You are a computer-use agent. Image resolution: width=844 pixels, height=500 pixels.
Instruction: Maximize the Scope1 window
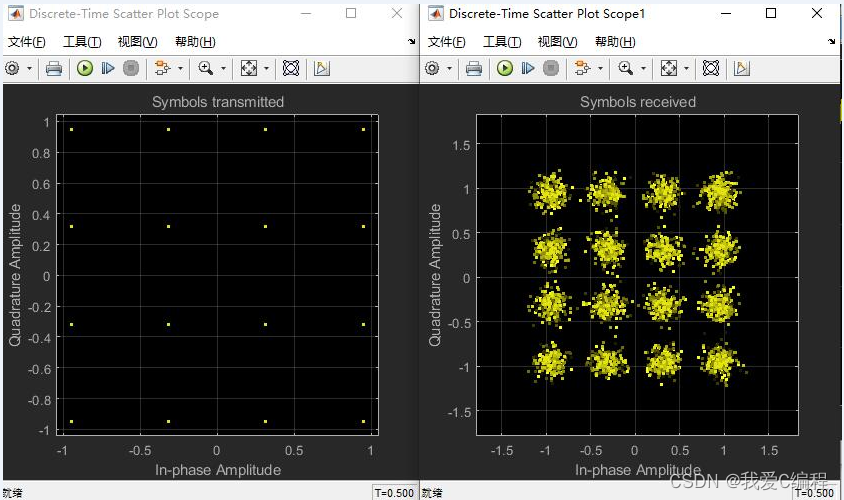pos(771,13)
